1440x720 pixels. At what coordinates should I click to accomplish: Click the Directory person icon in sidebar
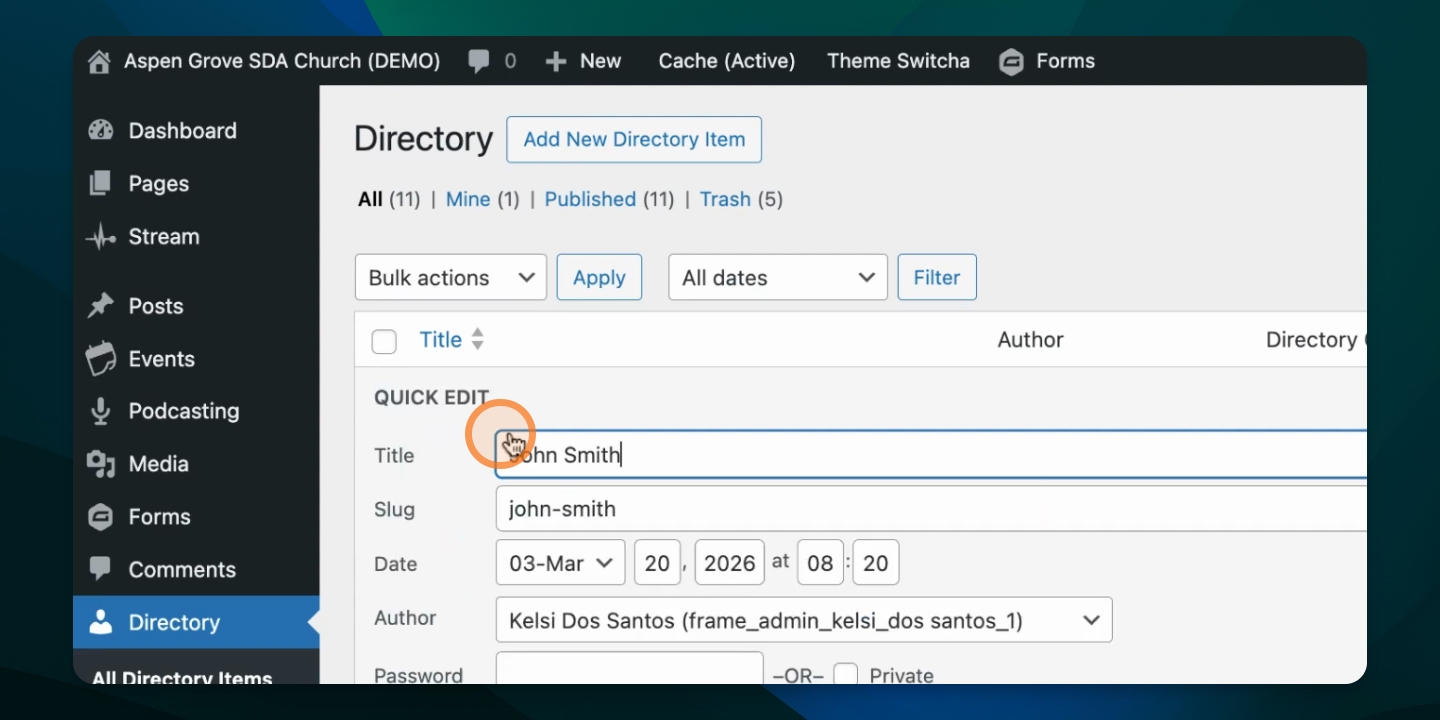click(101, 622)
